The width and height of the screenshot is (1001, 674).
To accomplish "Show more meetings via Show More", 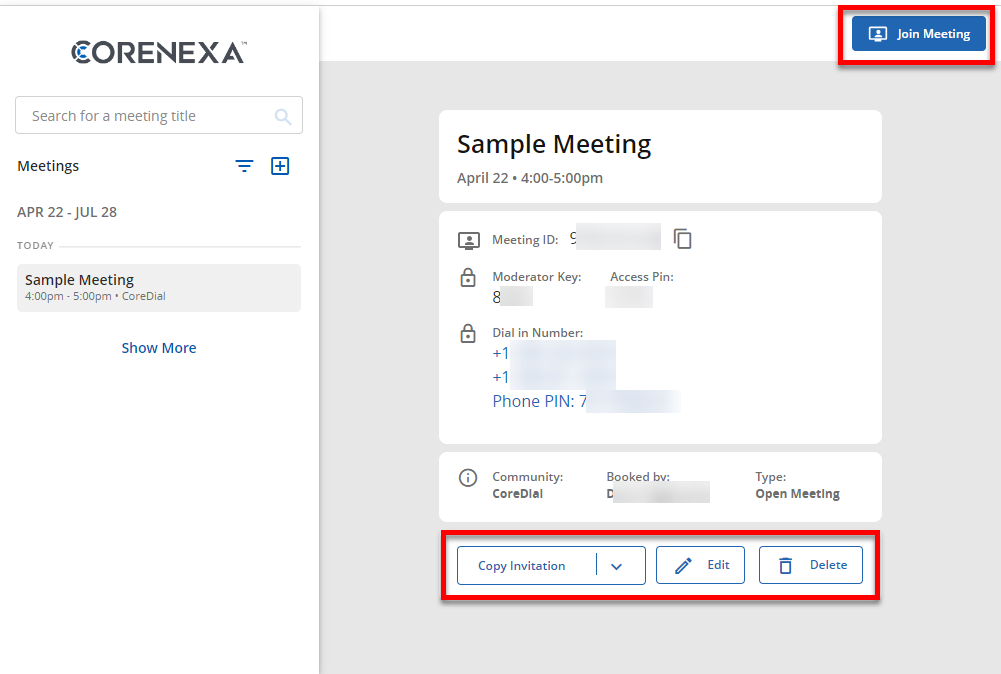I will point(158,347).
